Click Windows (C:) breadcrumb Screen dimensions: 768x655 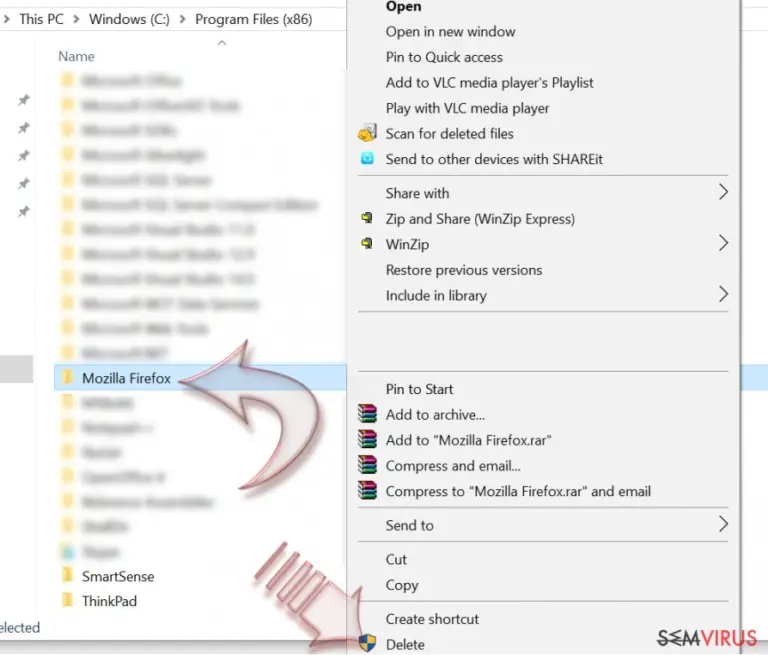(x=129, y=20)
